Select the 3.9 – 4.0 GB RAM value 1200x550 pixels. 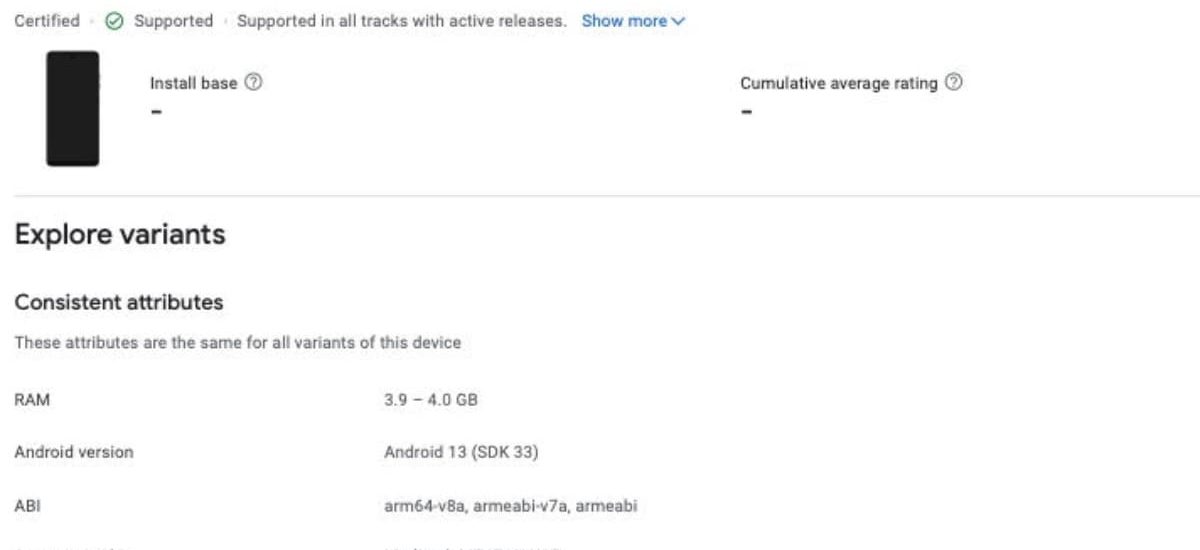click(431, 400)
